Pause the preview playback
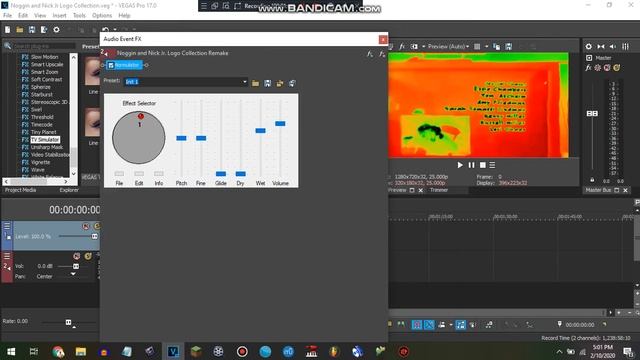The image size is (640, 360). click(x=471, y=165)
